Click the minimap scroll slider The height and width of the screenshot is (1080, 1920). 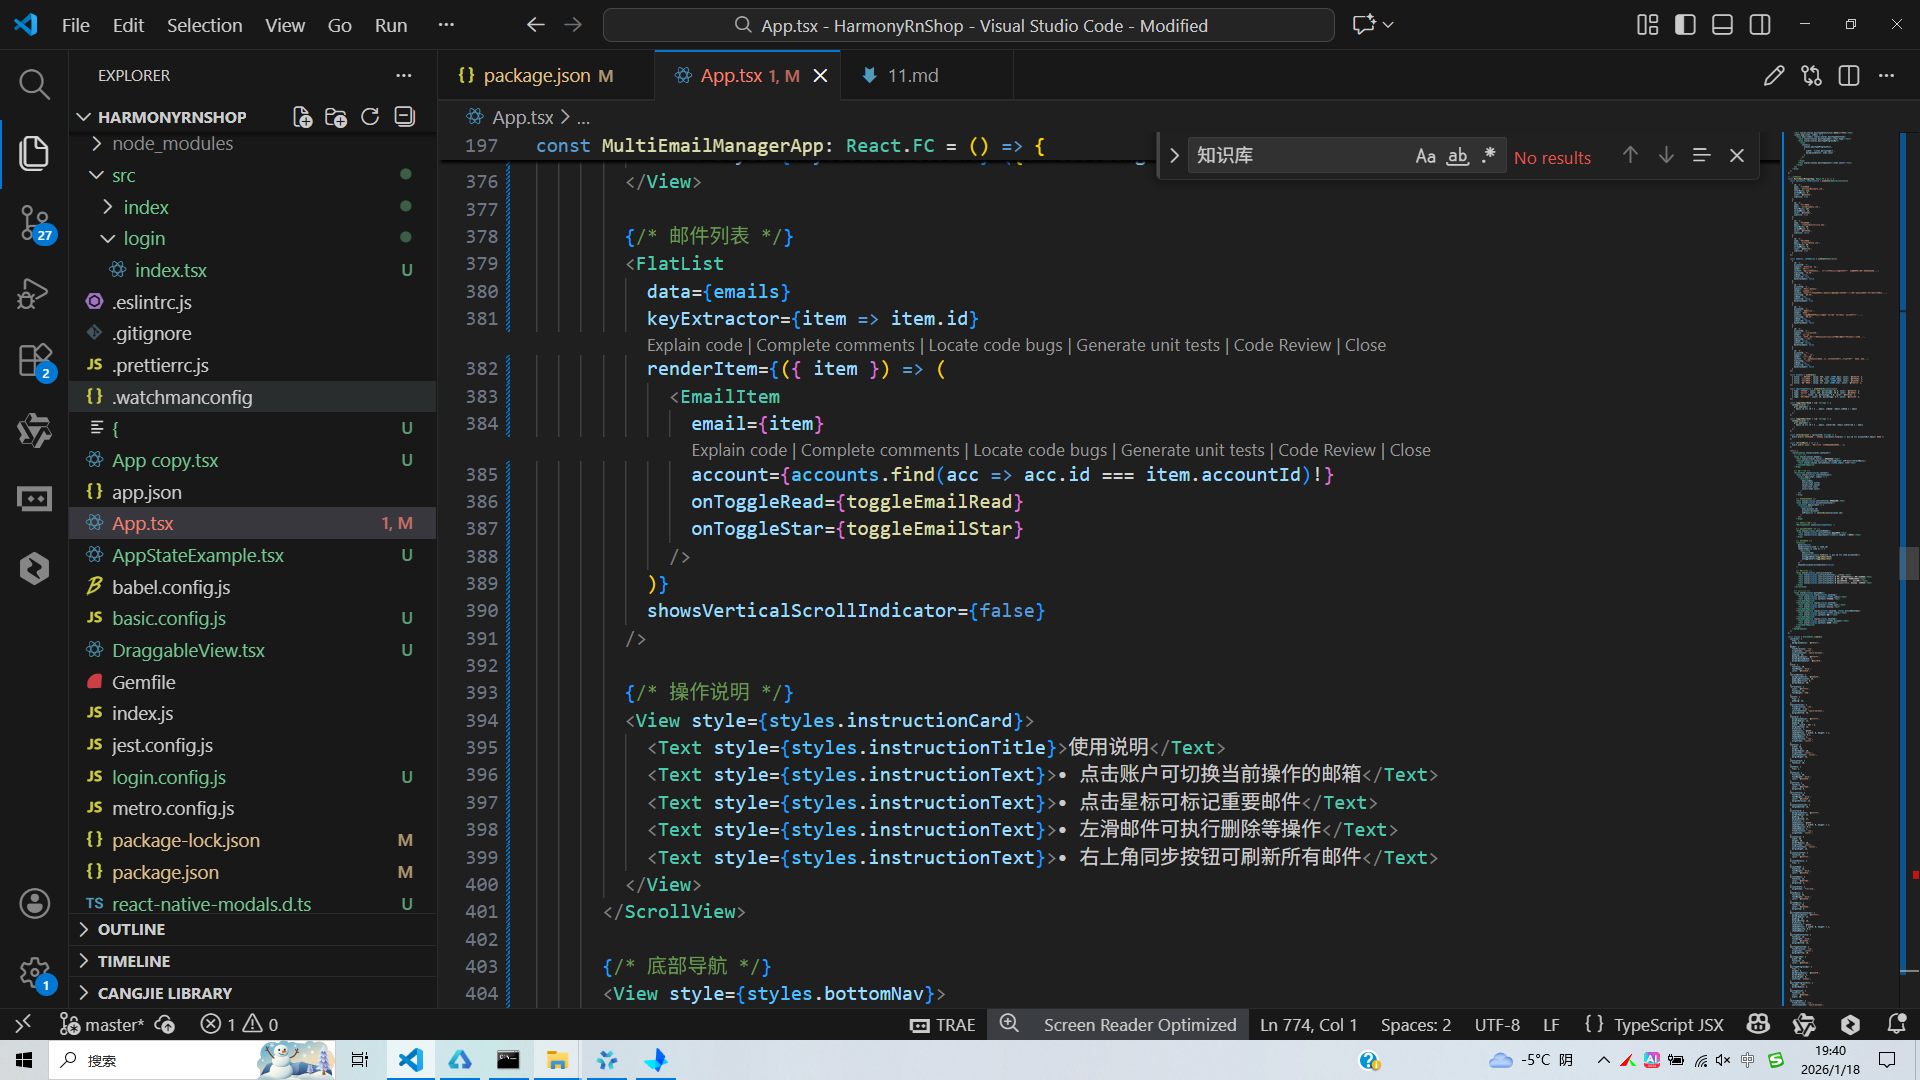click(1908, 563)
